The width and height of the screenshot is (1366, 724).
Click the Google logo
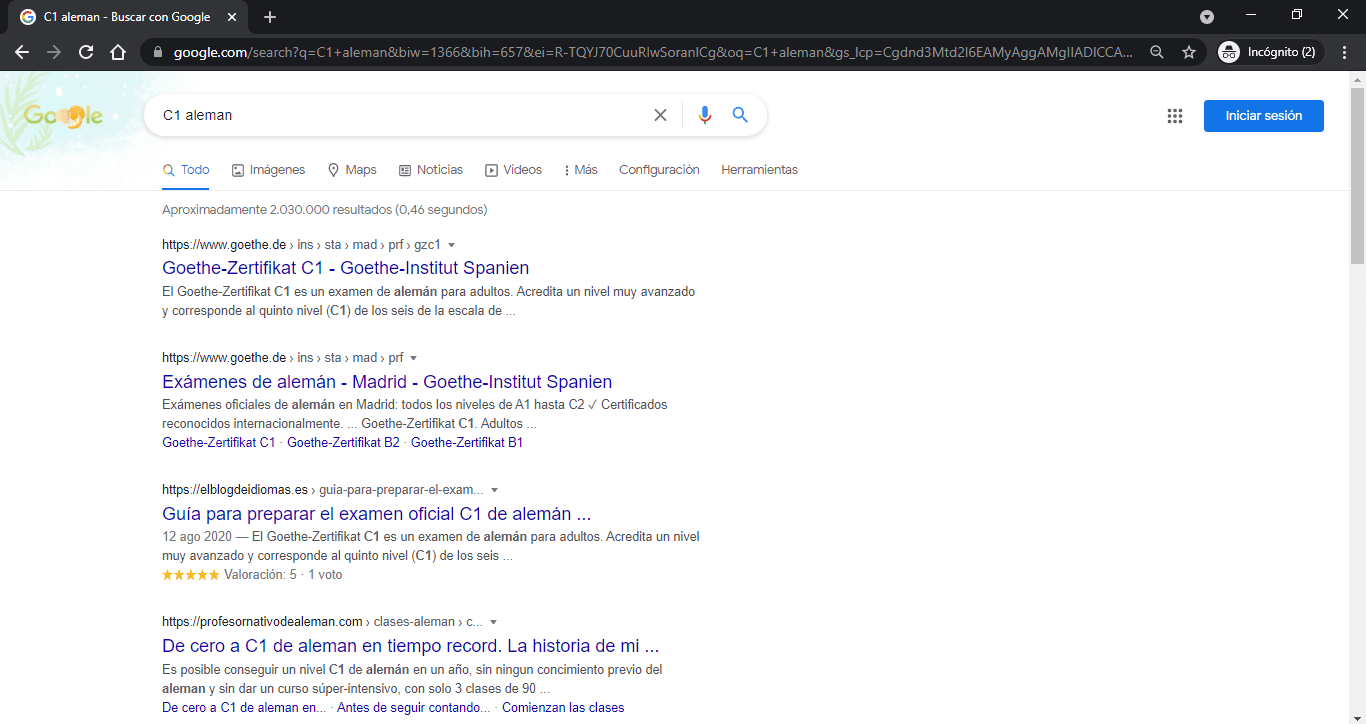pos(63,116)
